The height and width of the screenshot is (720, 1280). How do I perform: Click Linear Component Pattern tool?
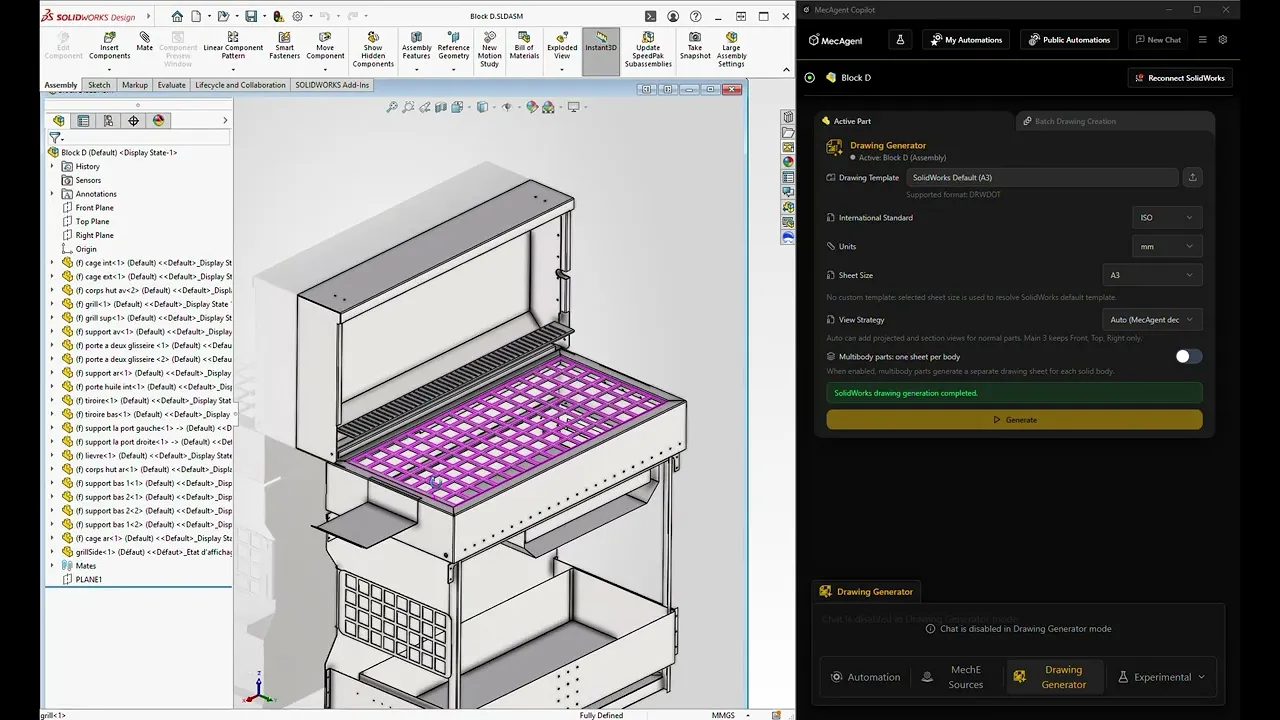(233, 46)
